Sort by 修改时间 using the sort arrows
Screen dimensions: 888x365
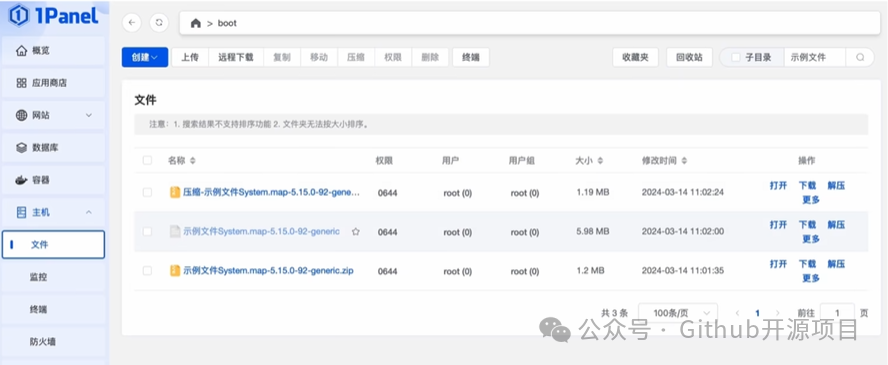tap(684, 161)
